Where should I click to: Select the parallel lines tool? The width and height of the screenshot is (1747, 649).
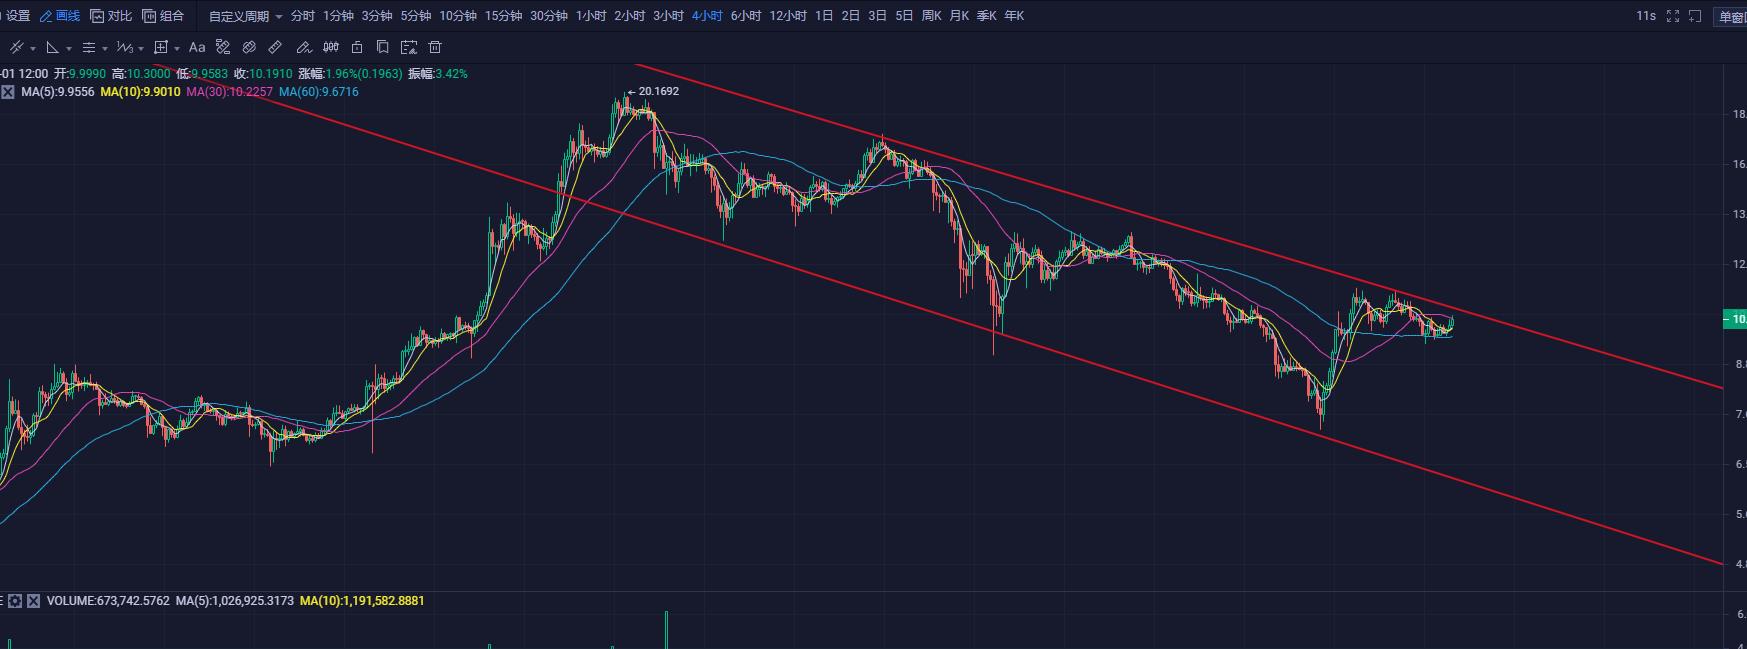coord(89,47)
